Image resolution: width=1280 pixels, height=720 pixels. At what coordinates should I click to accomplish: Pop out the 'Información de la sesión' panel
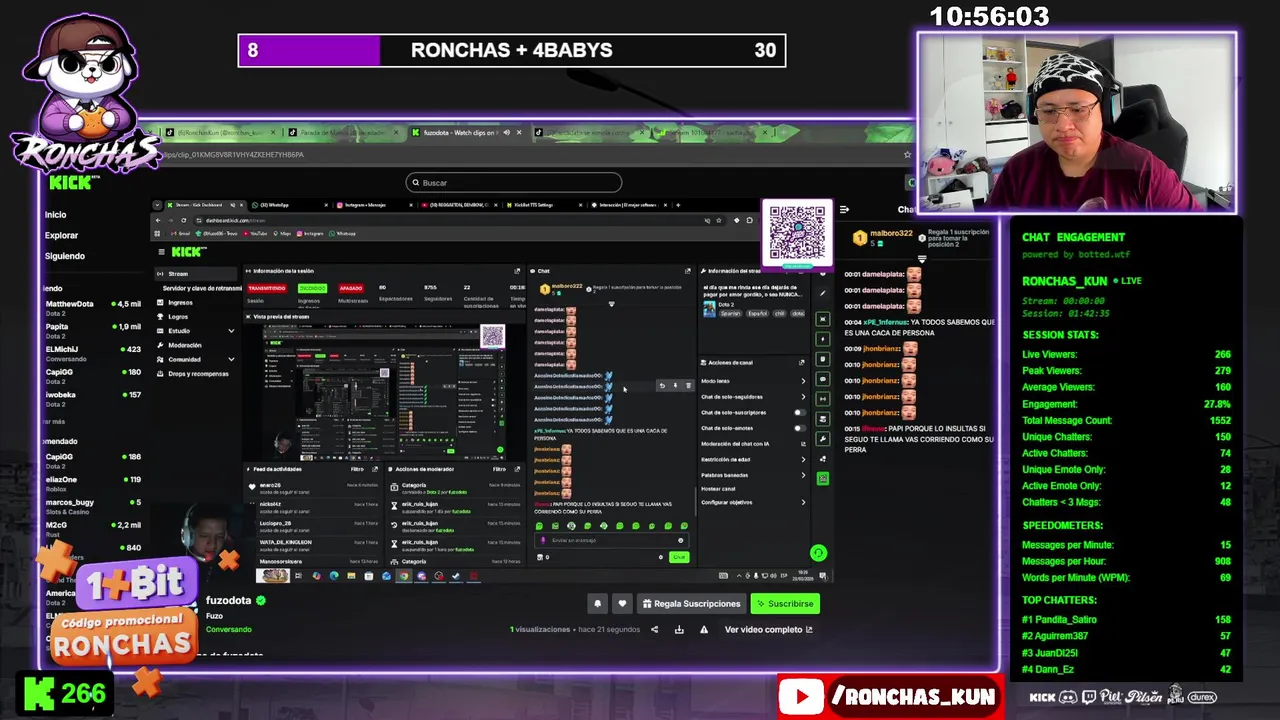click(517, 271)
